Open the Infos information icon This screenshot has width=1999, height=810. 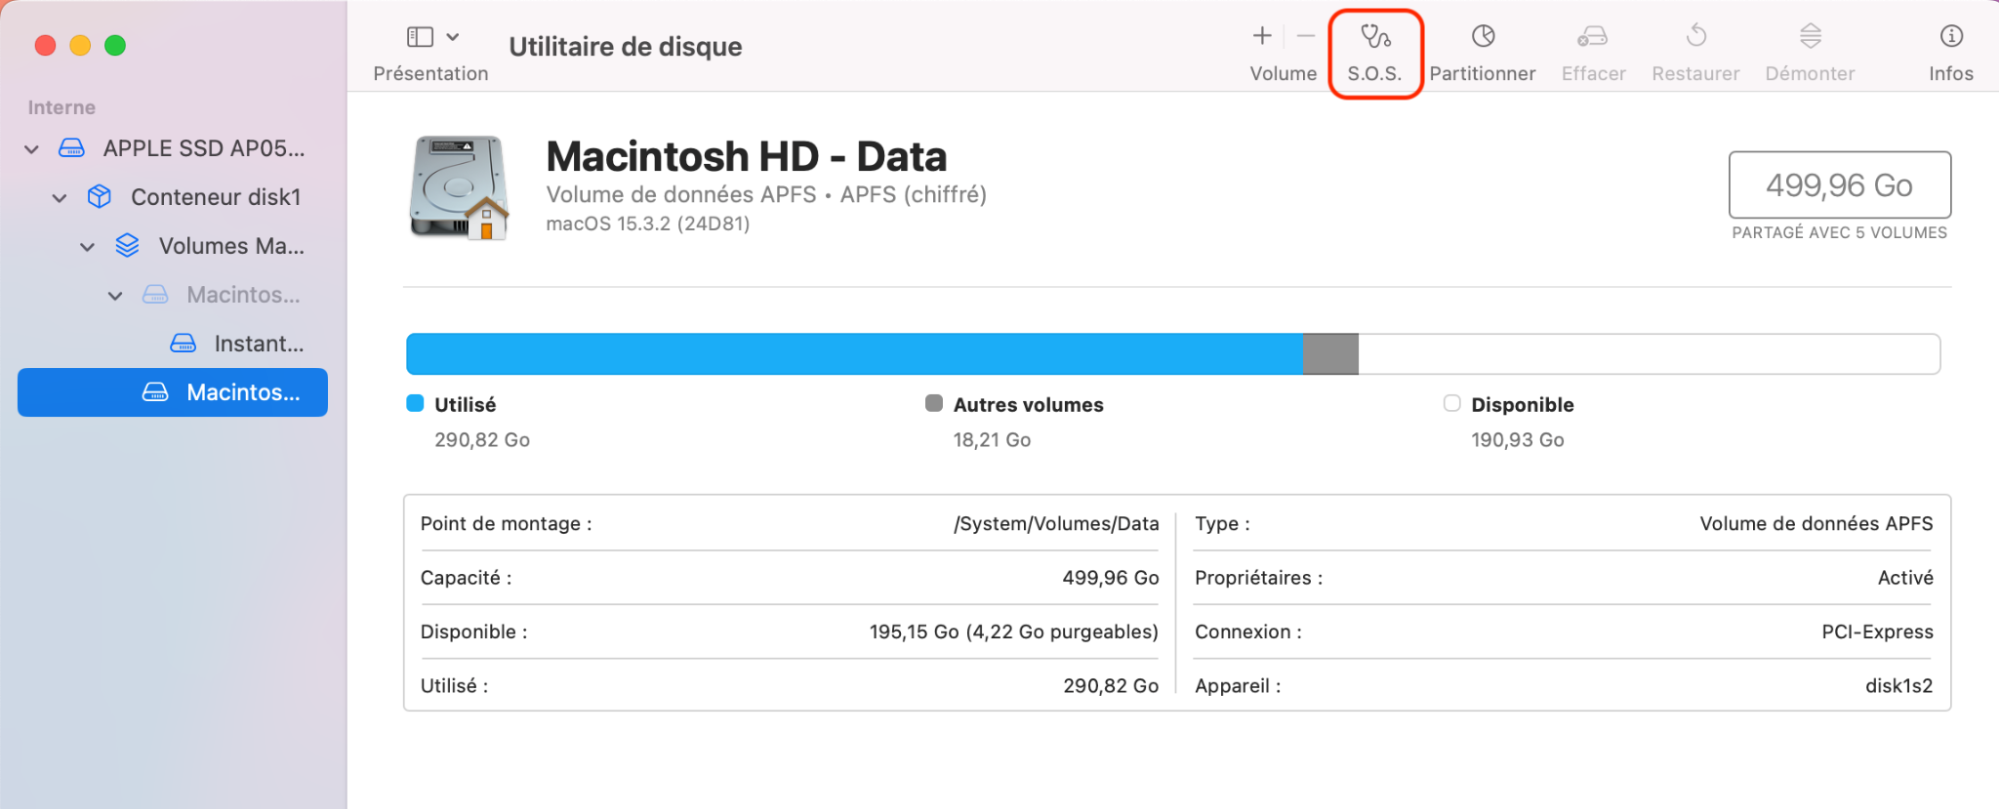1951,36
